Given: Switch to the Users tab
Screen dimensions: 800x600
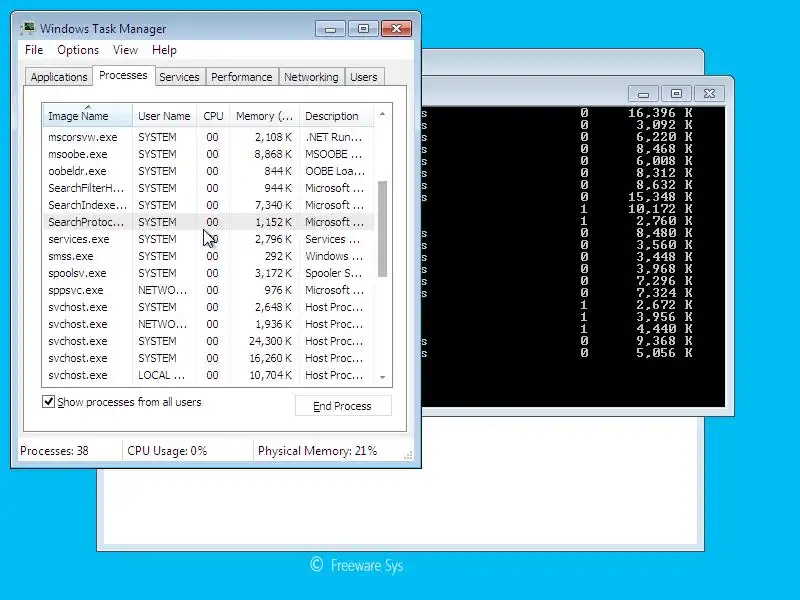Looking at the screenshot, I should (364, 77).
